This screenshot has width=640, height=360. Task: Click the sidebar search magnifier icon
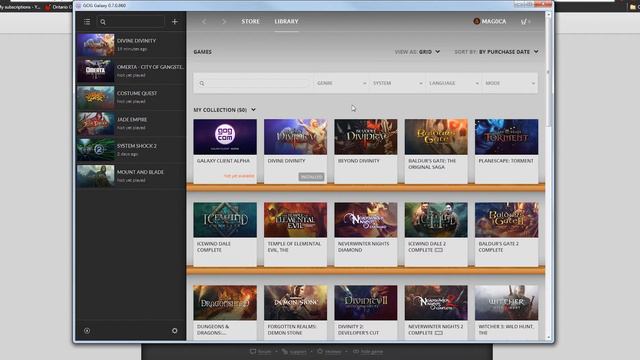[x=103, y=22]
